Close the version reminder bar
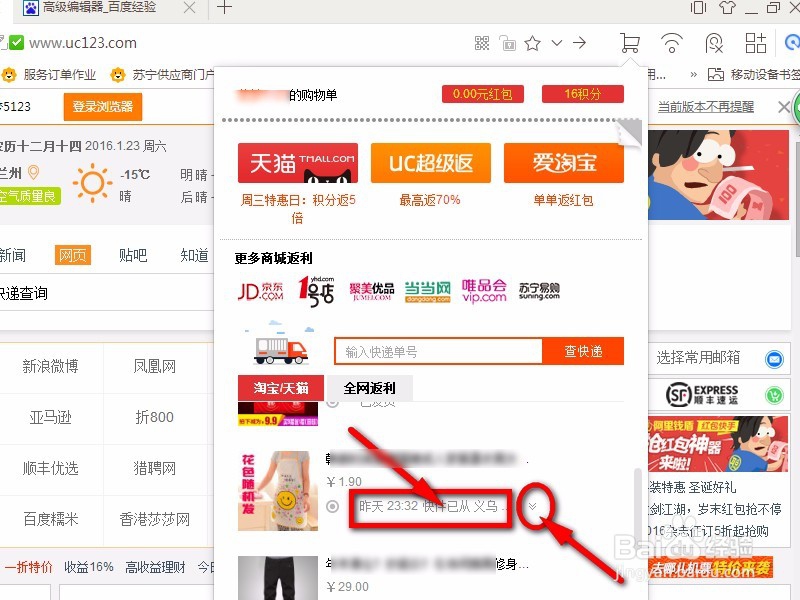Screen dimensions: 800x600 (x=783, y=107)
